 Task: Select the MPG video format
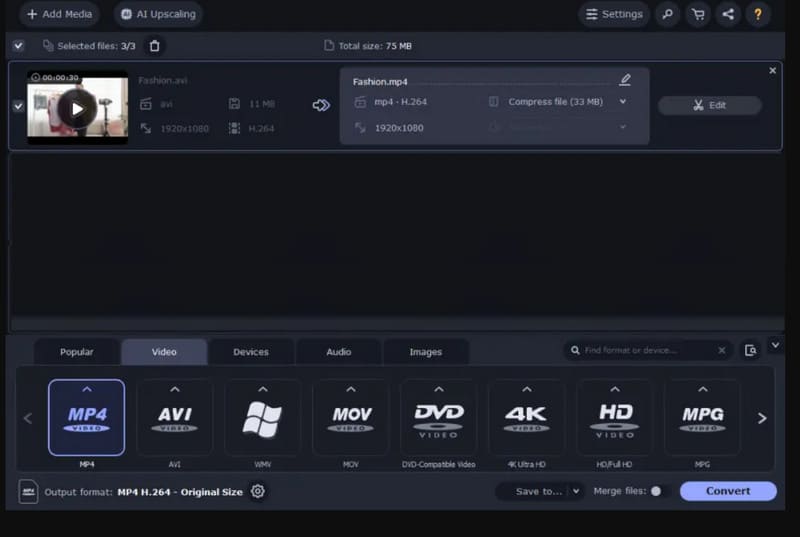click(703, 417)
